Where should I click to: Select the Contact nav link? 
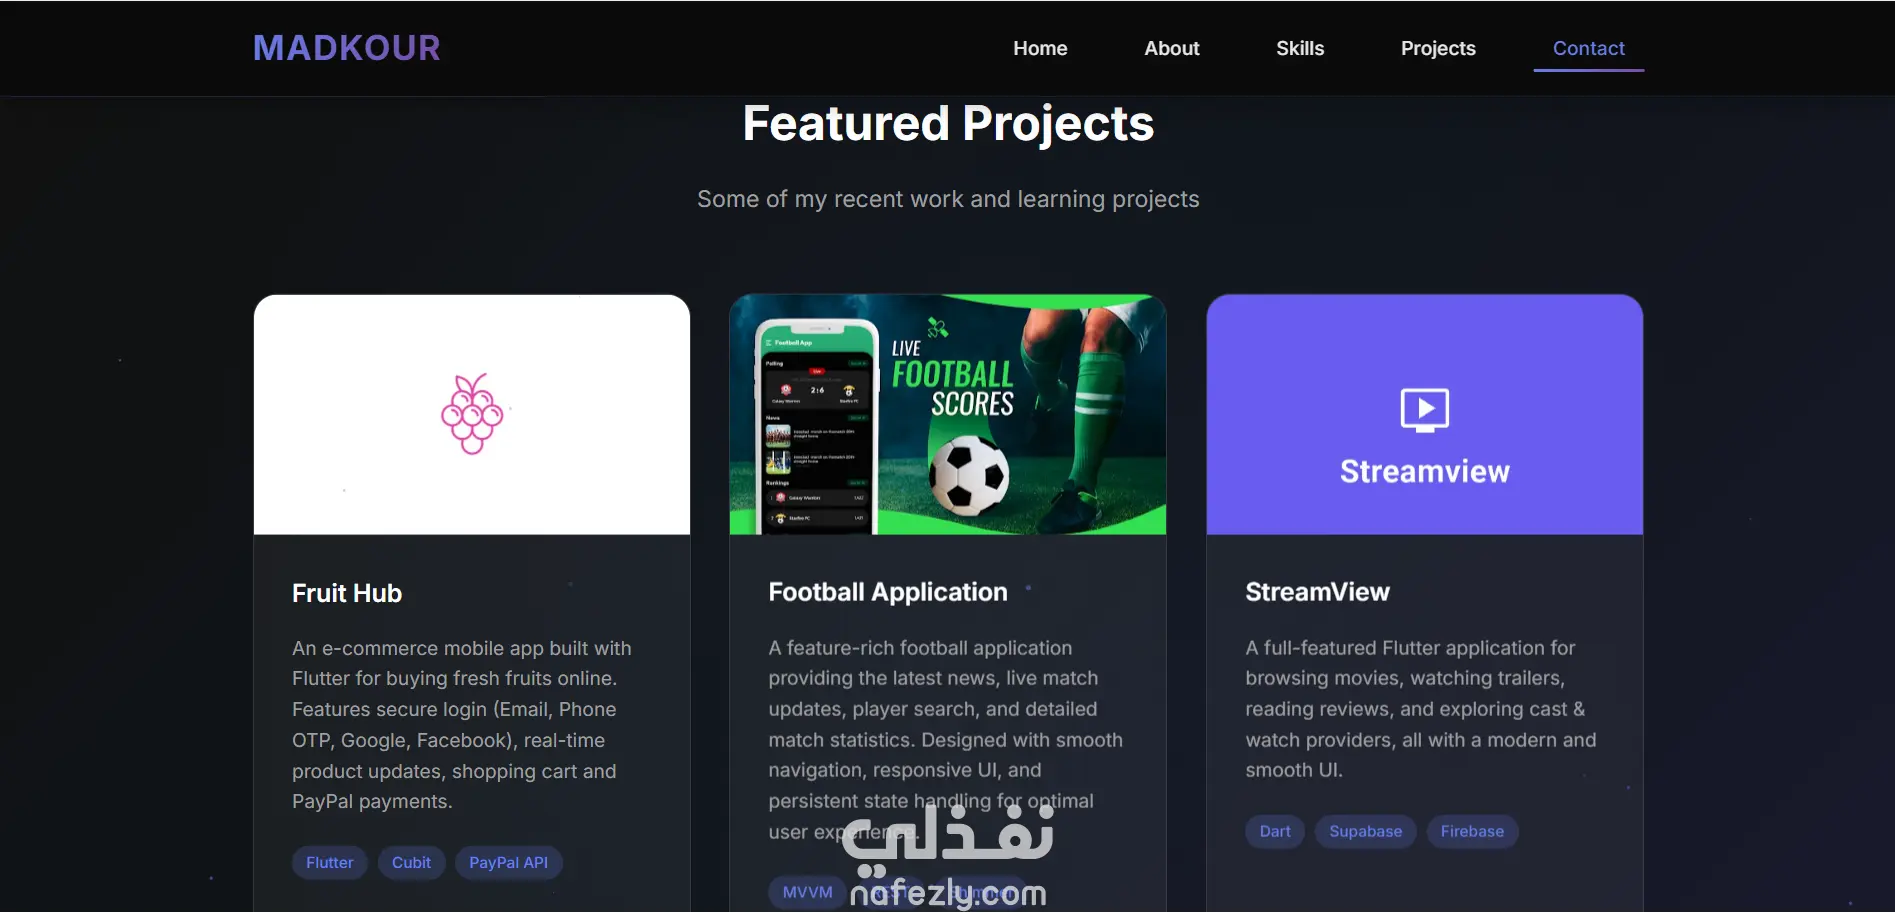[x=1588, y=48]
